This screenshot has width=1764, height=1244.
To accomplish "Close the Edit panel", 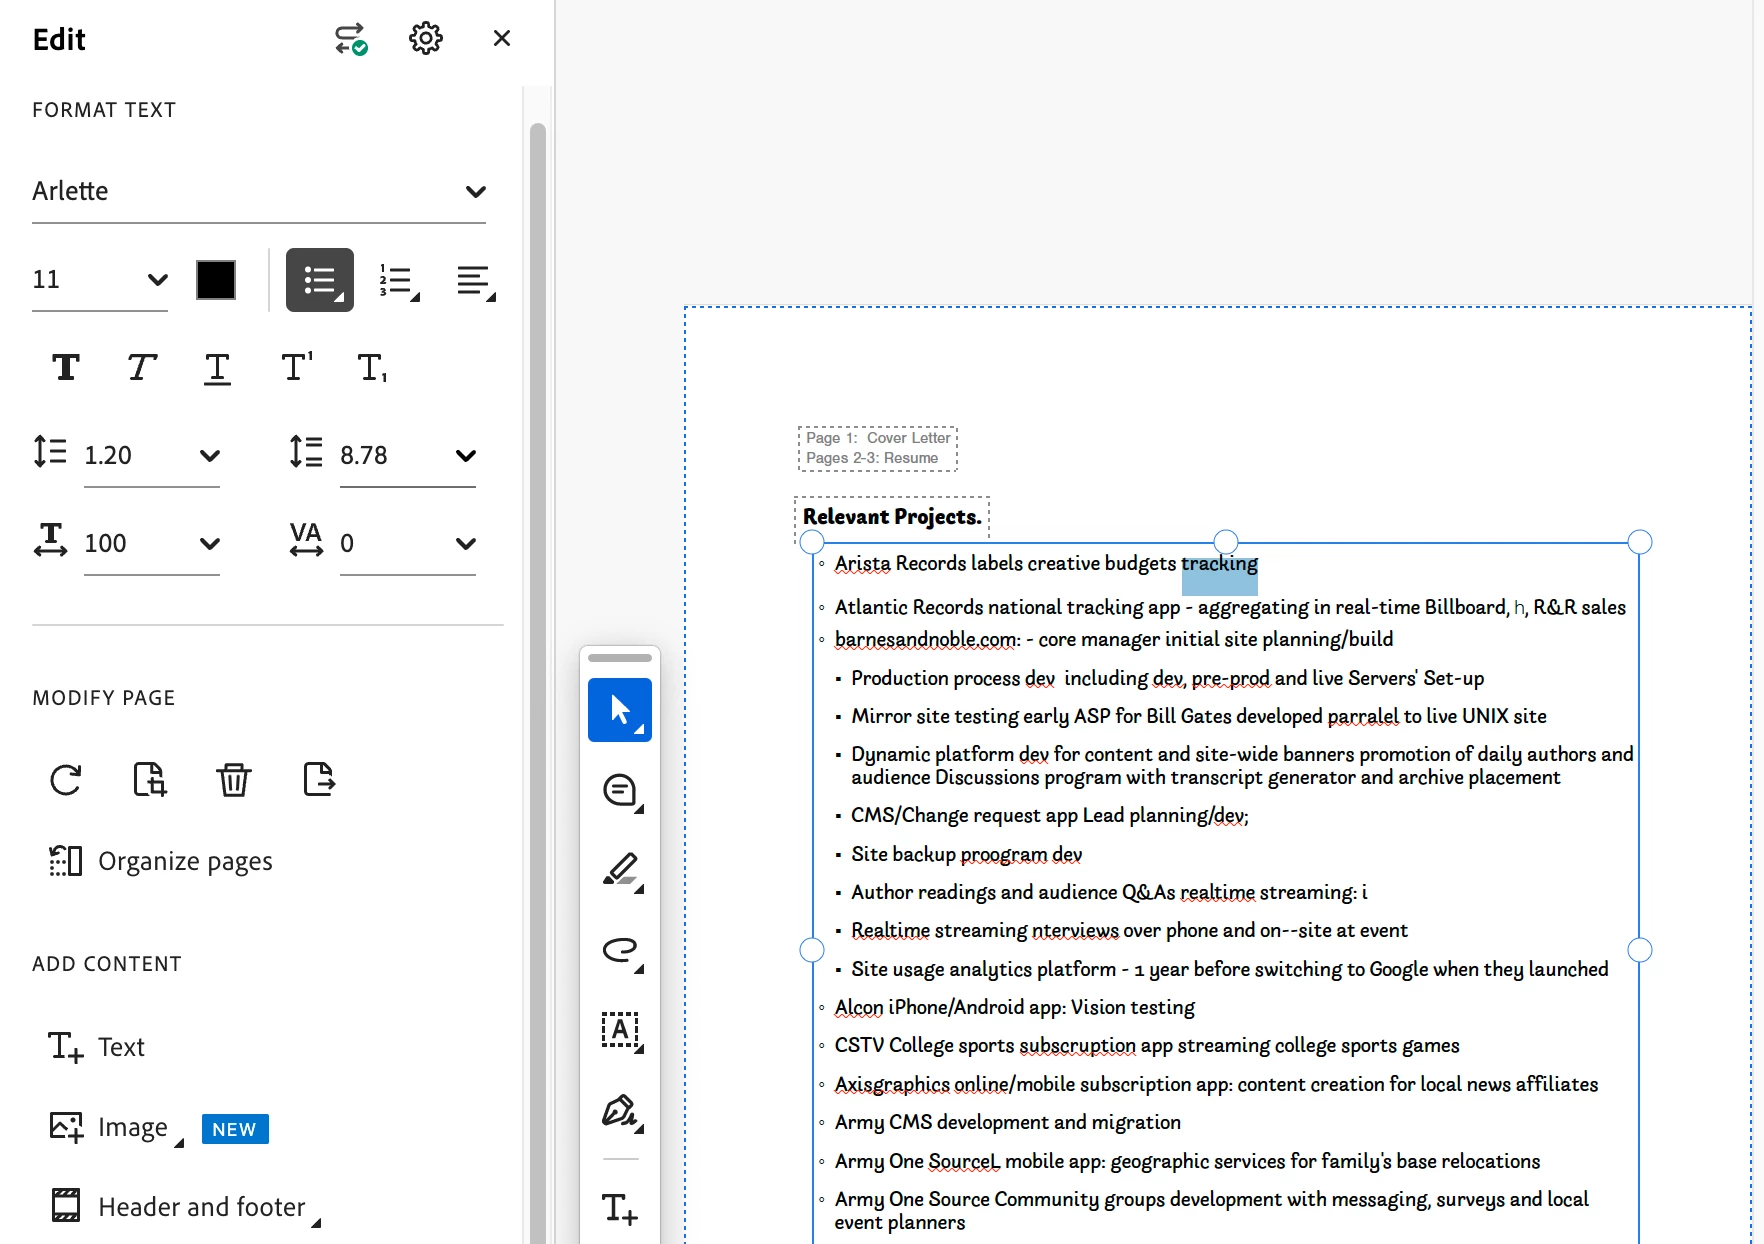I will point(502,38).
